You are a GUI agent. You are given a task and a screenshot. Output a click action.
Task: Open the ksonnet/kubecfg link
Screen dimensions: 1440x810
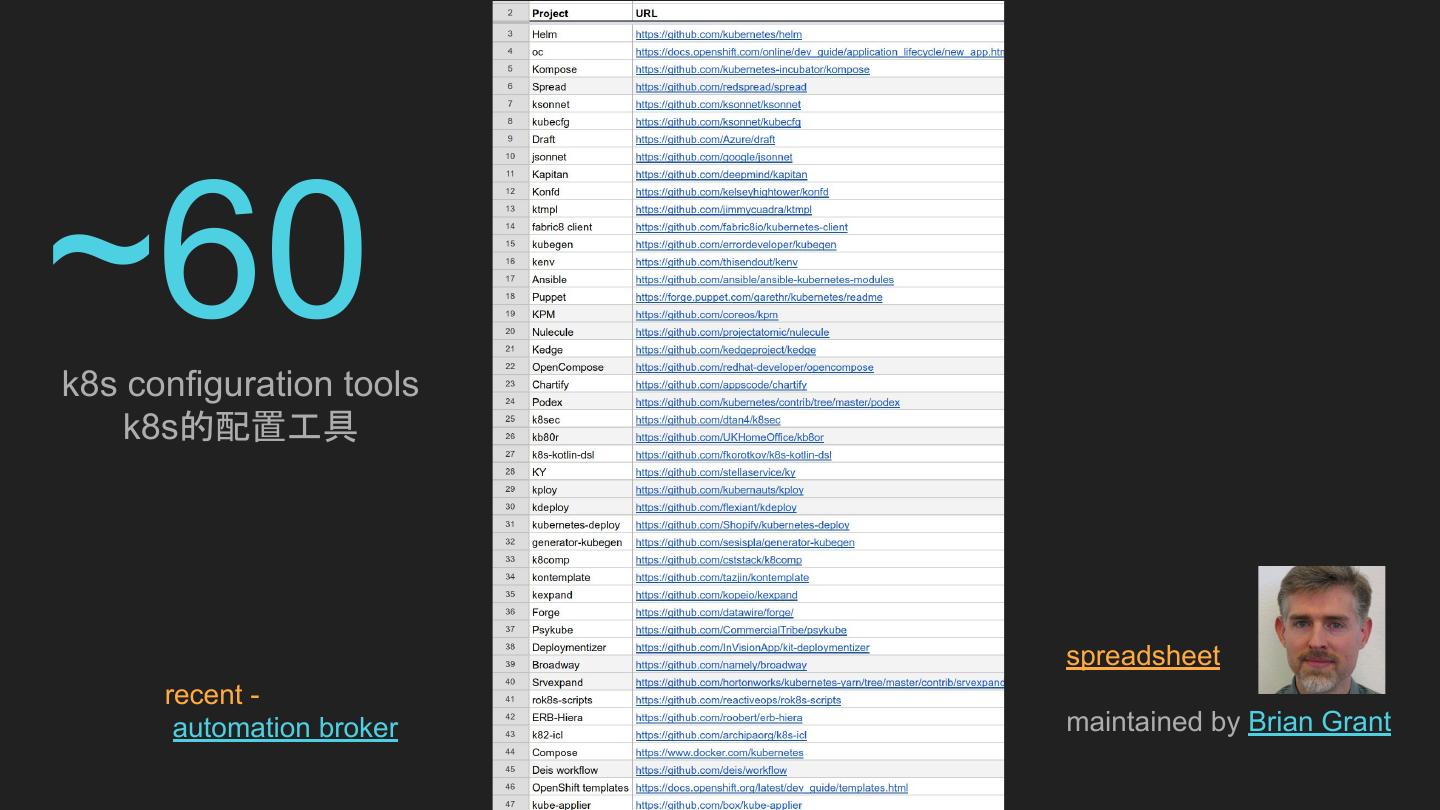pos(718,122)
